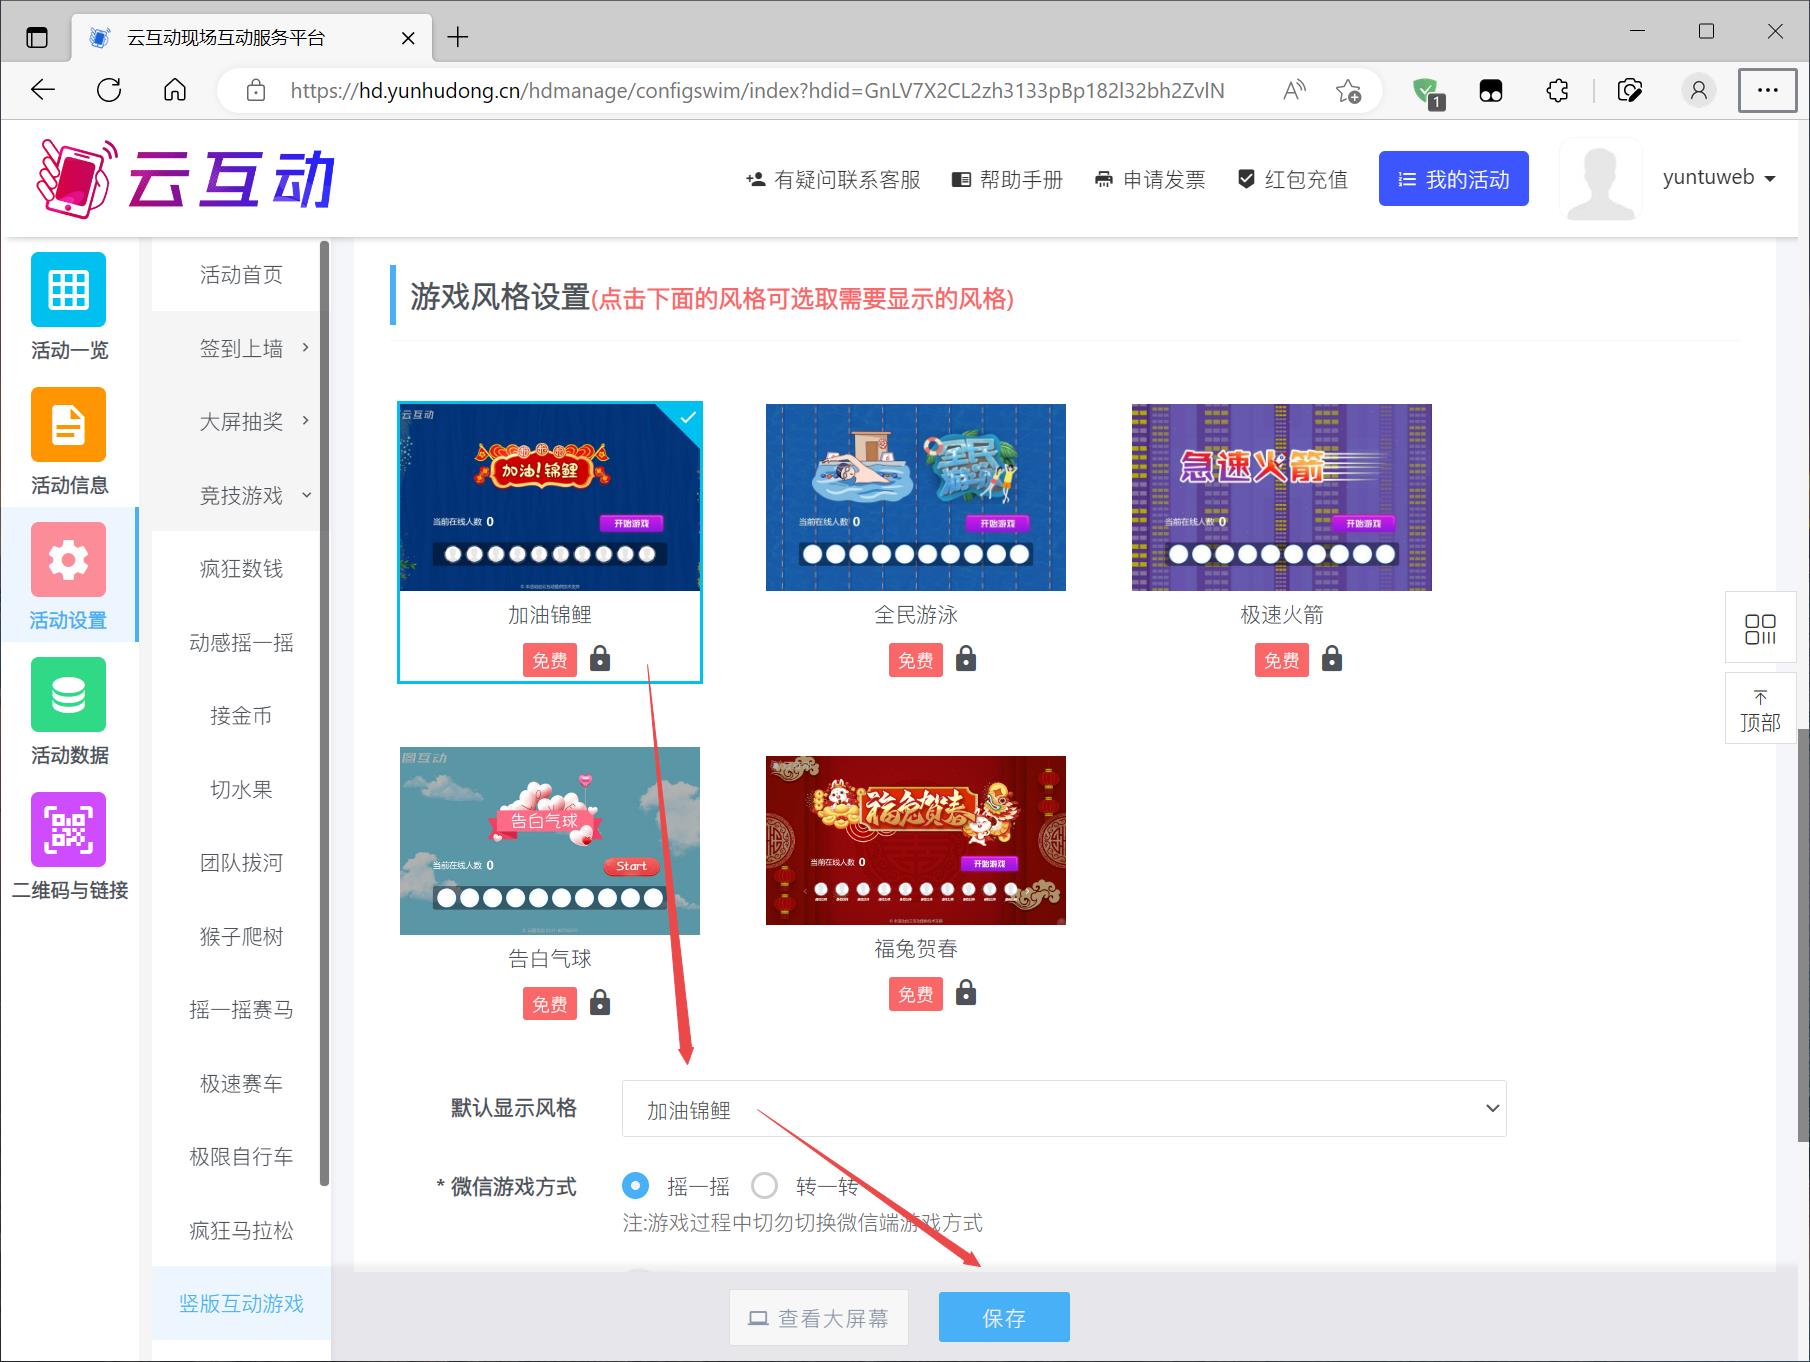Image resolution: width=1810 pixels, height=1362 pixels.
Task: Open the browser profile icon
Action: 1698,91
